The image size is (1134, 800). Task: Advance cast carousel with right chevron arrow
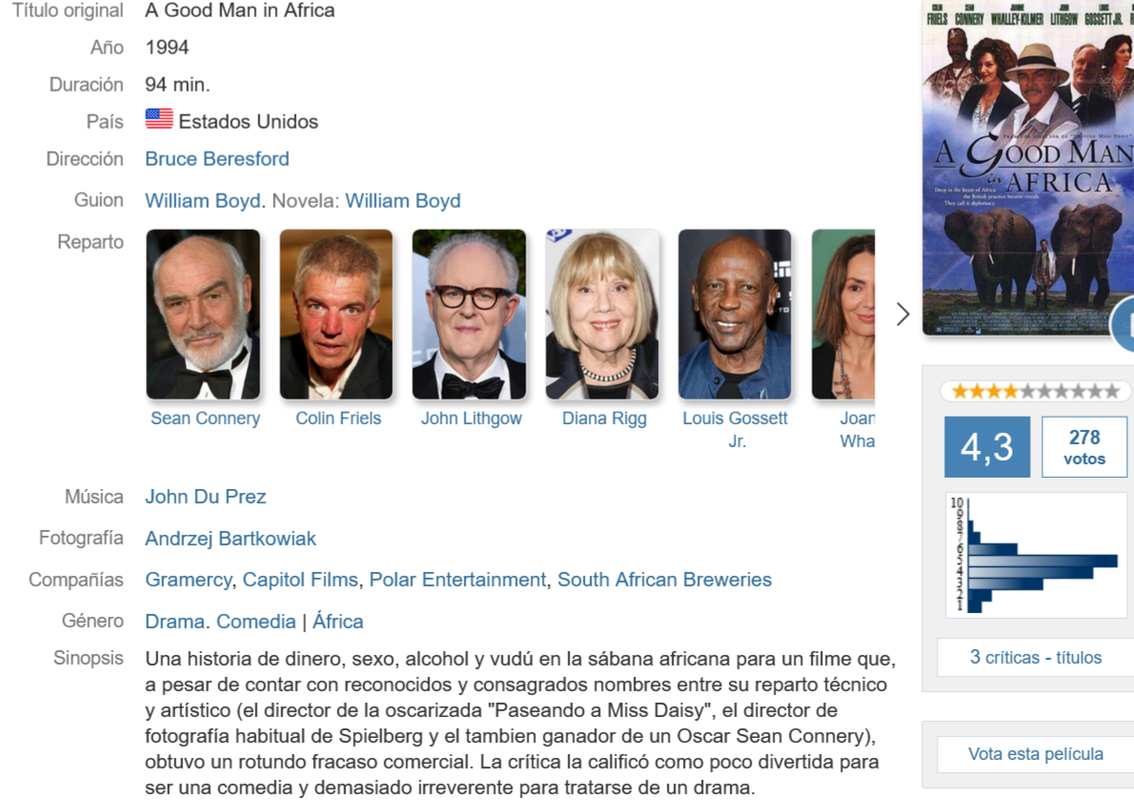(x=903, y=314)
